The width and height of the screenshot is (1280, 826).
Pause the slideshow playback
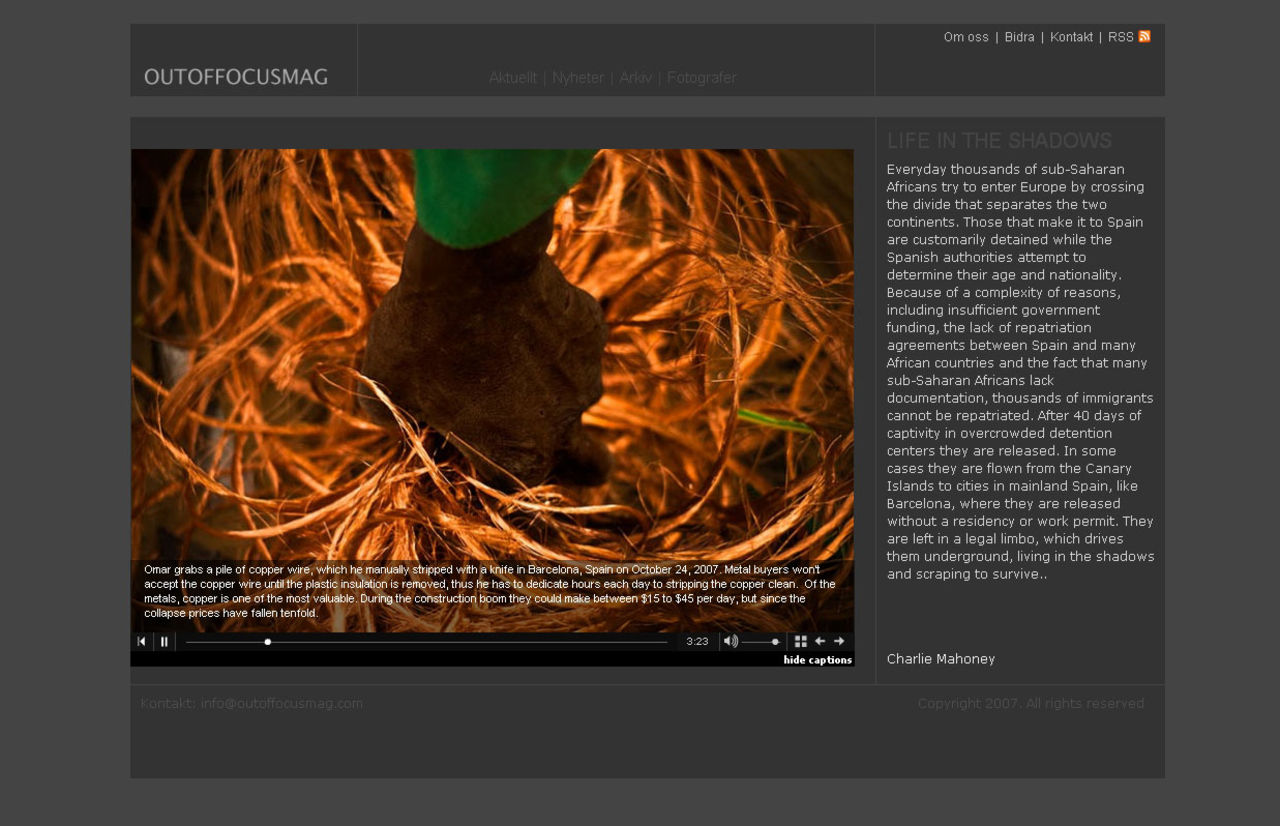point(165,642)
